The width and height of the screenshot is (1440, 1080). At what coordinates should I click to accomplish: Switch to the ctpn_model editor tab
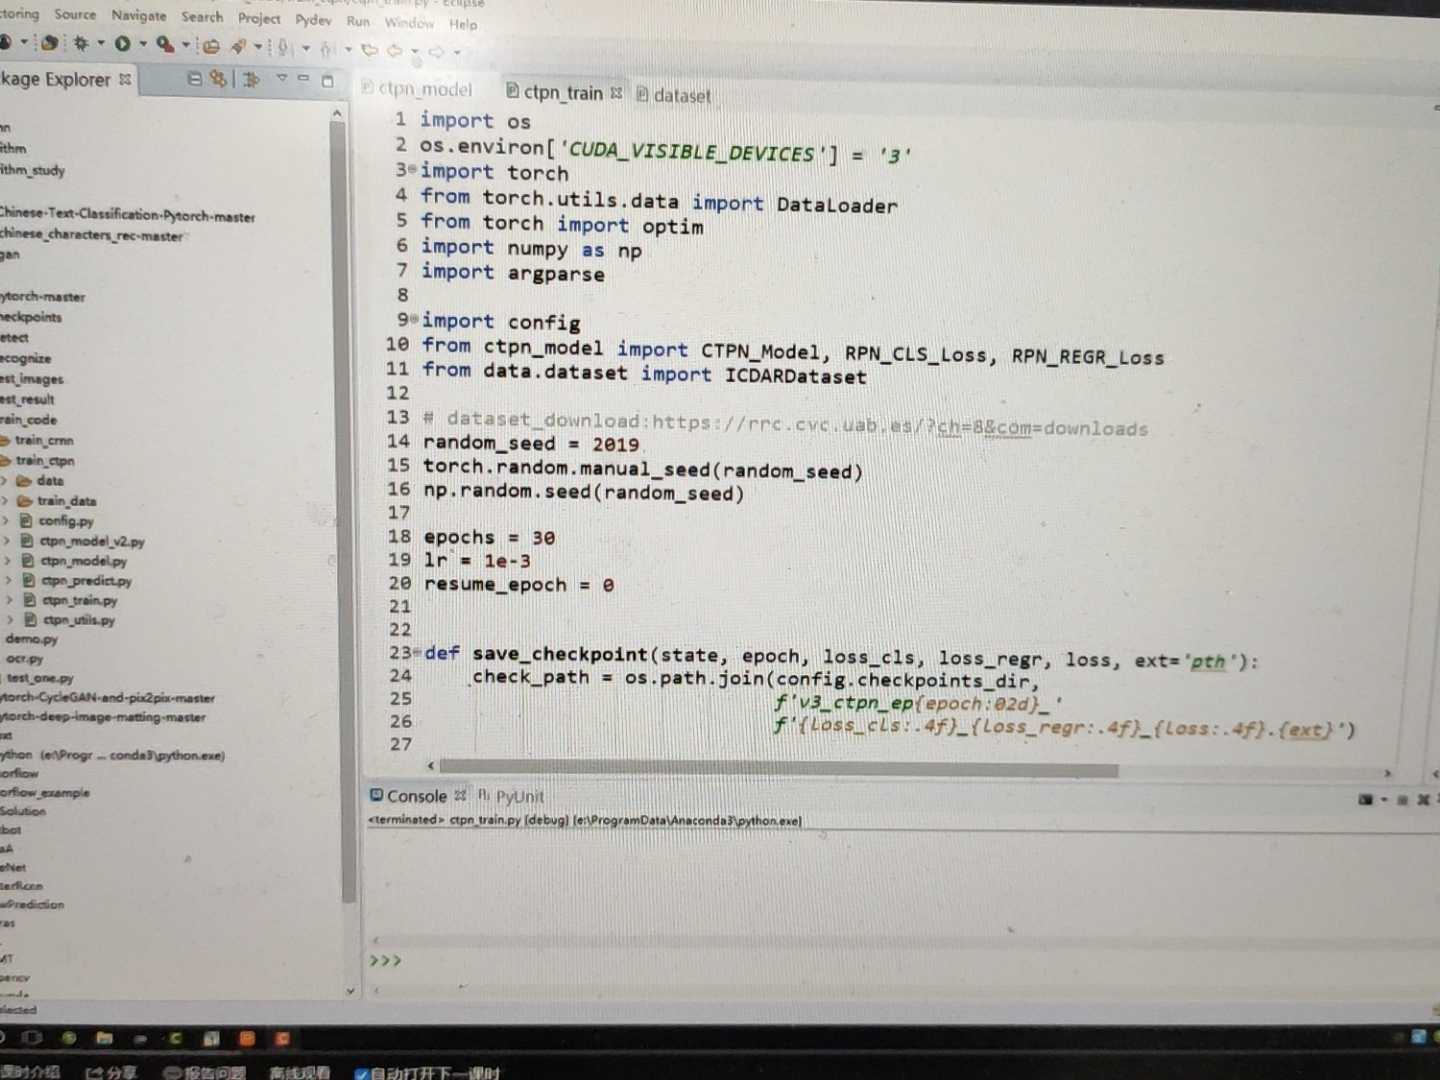point(416,89)
